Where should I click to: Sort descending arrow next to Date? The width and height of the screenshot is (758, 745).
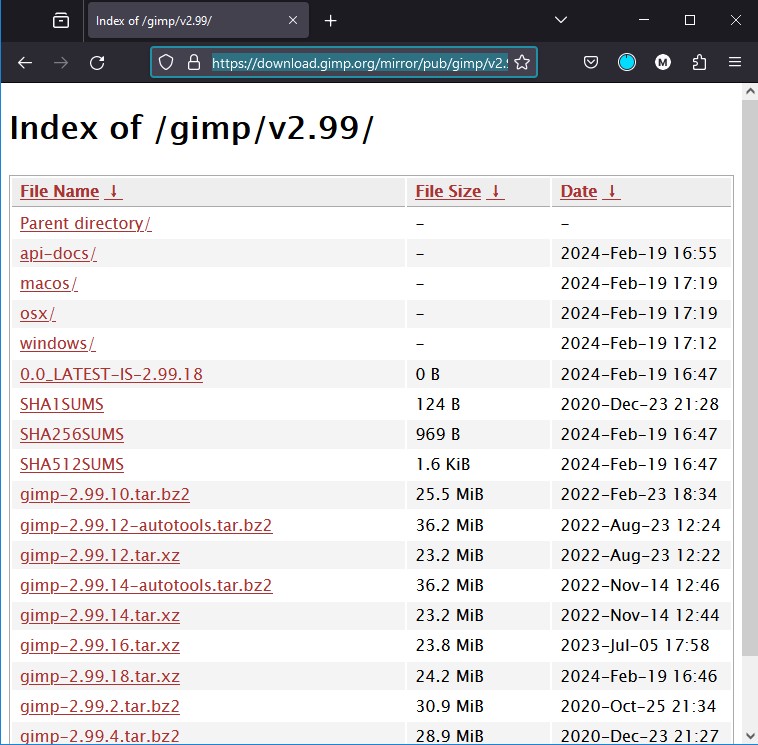tap(612, 191)
